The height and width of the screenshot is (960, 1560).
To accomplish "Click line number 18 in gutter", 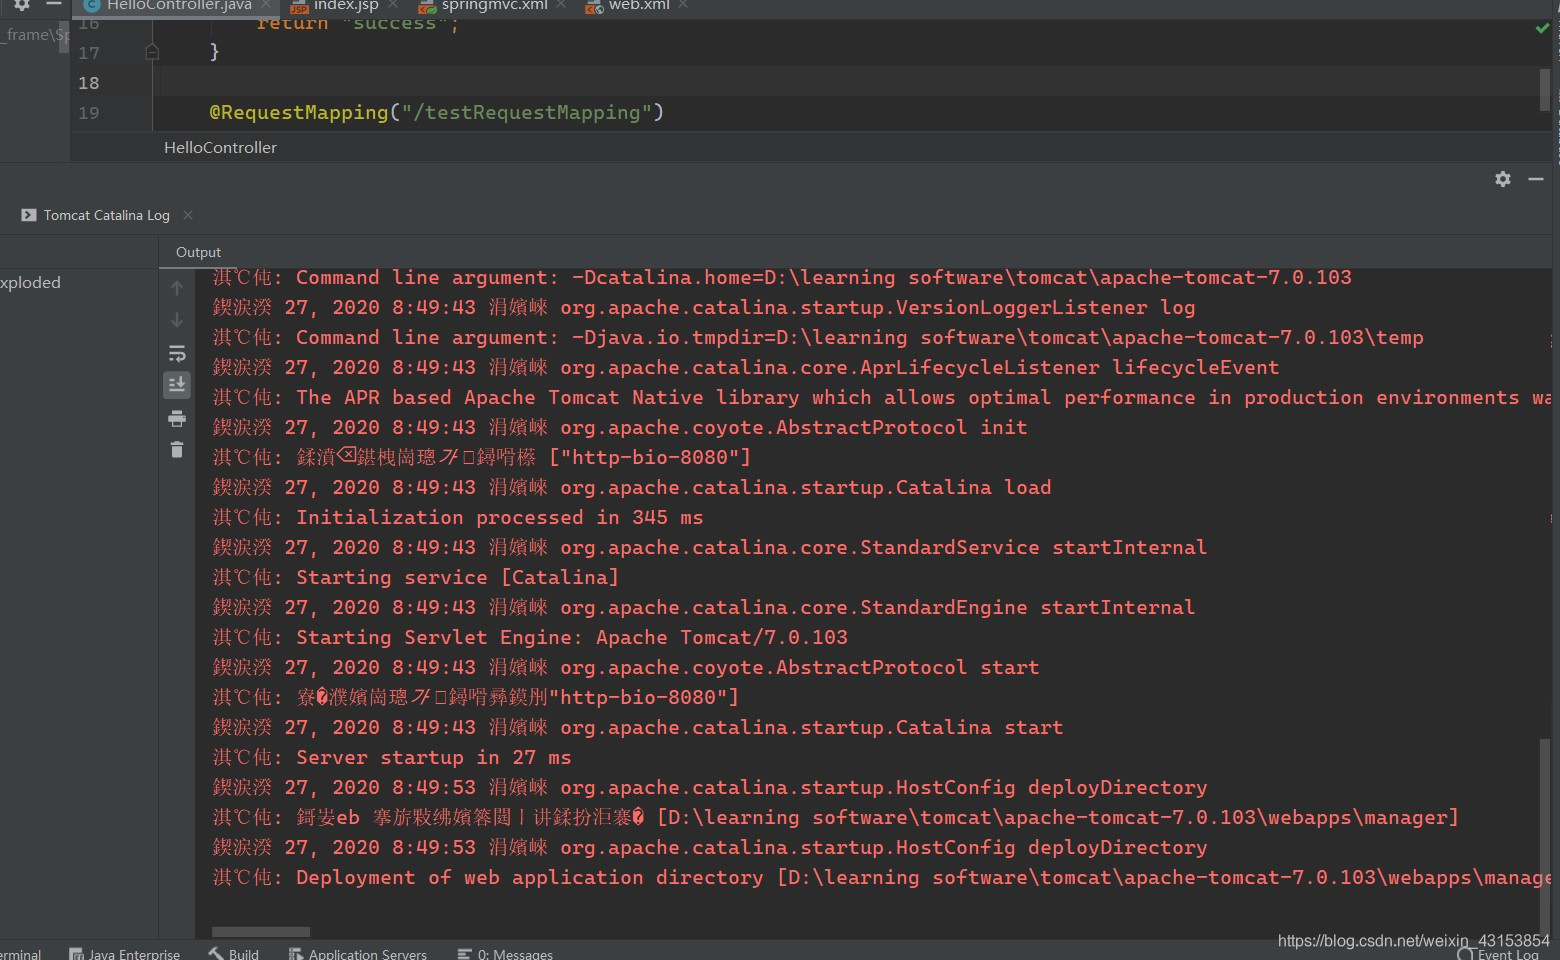I will [x=89, y=83].
